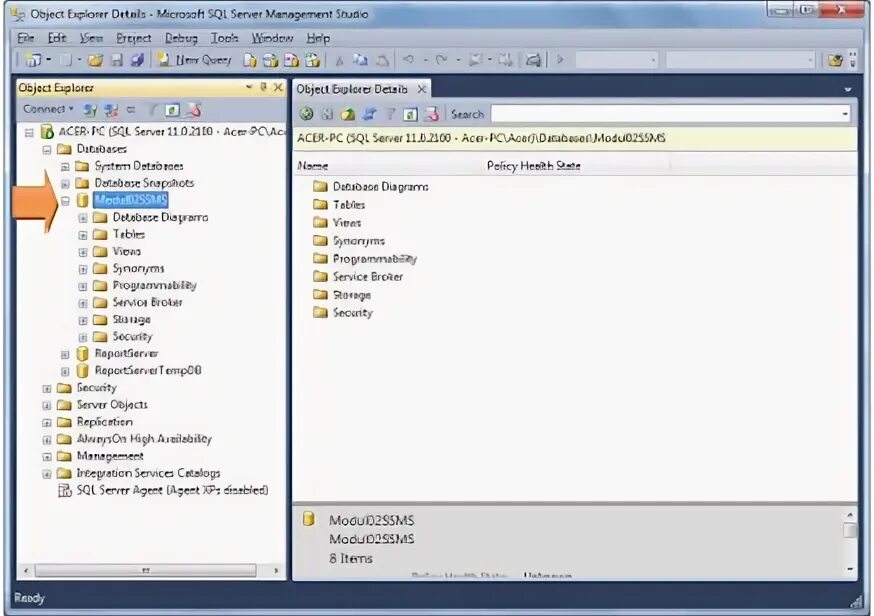Viewport: 874px width, 616px height.
Task: Select SQL Server Agent node in tree
Action: coord(163,490)
